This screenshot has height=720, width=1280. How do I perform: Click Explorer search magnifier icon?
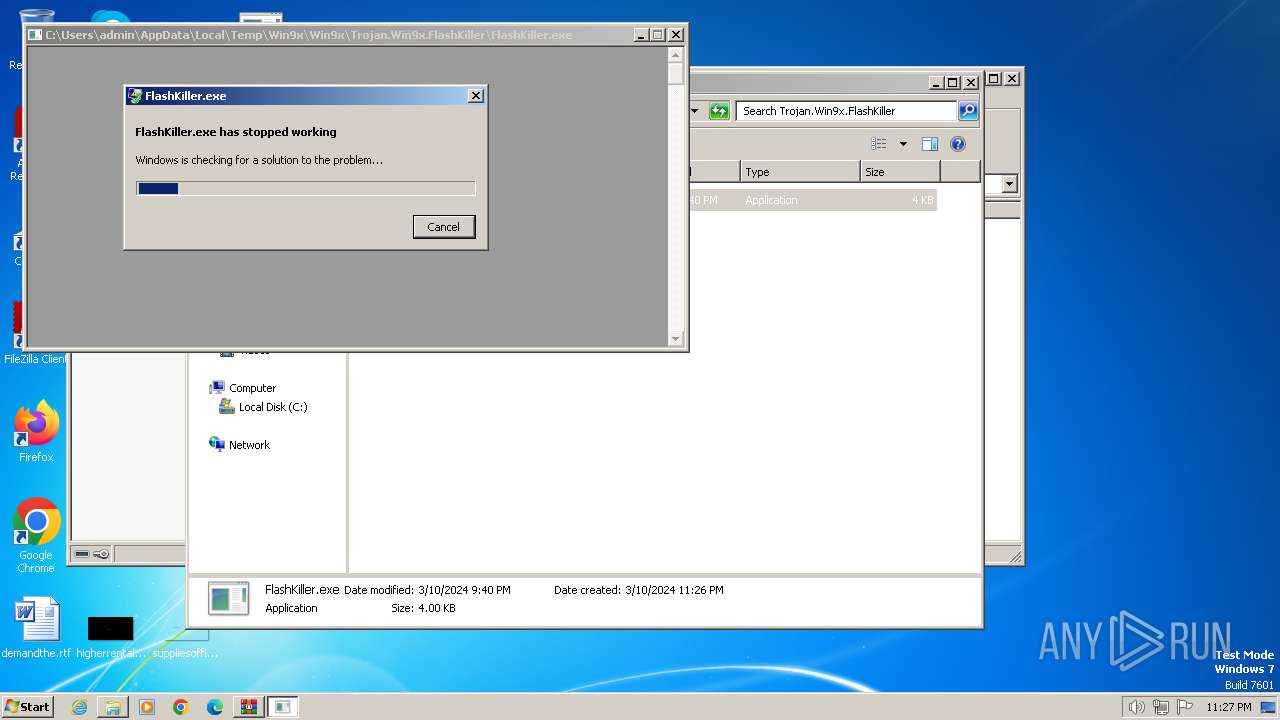point(968,111)
